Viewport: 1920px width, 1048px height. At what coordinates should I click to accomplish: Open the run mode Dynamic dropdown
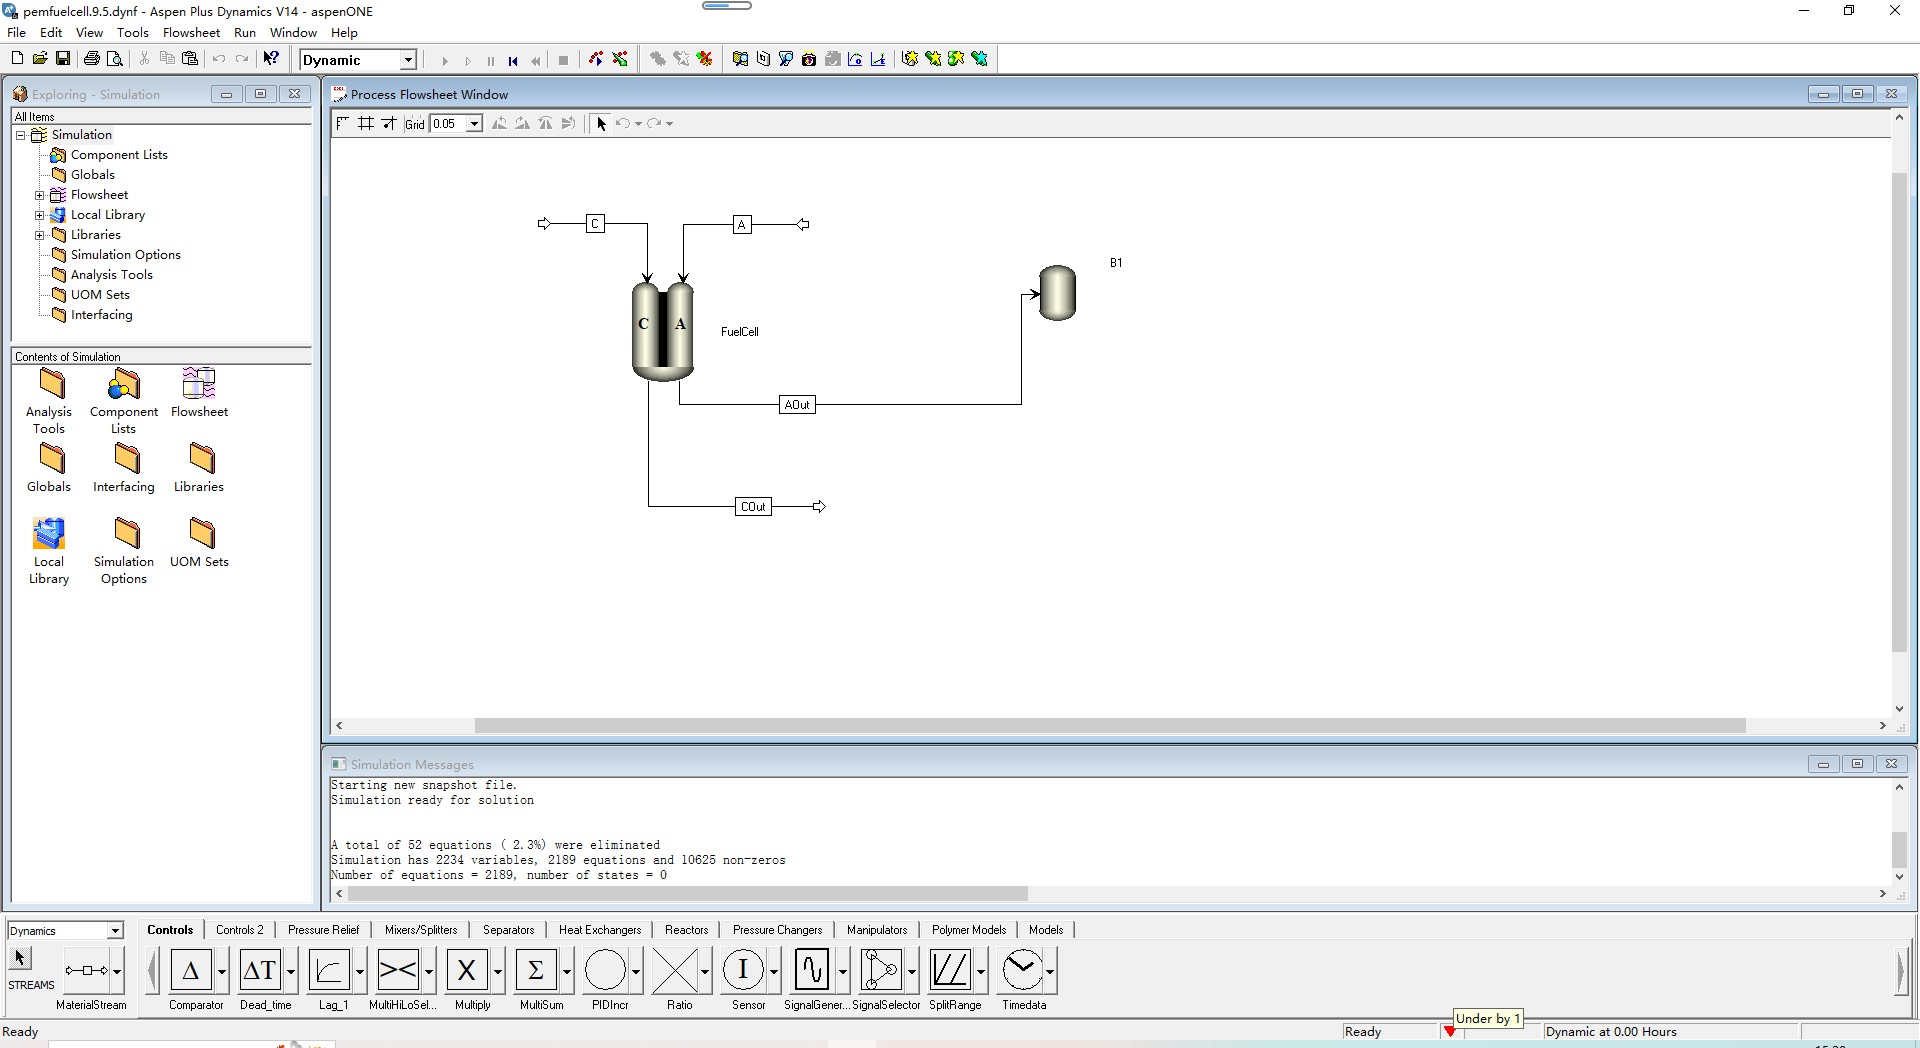coord(408,60)
